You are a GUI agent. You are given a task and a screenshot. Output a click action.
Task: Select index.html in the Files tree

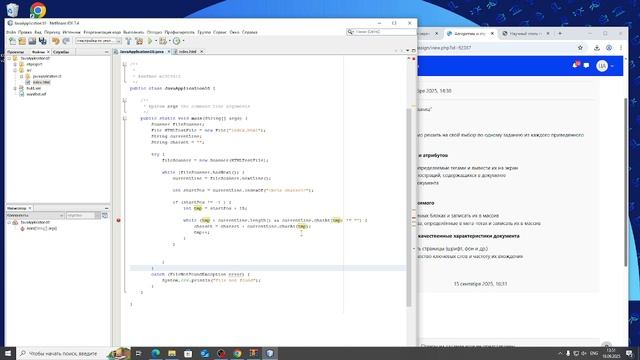pos(41,82)
